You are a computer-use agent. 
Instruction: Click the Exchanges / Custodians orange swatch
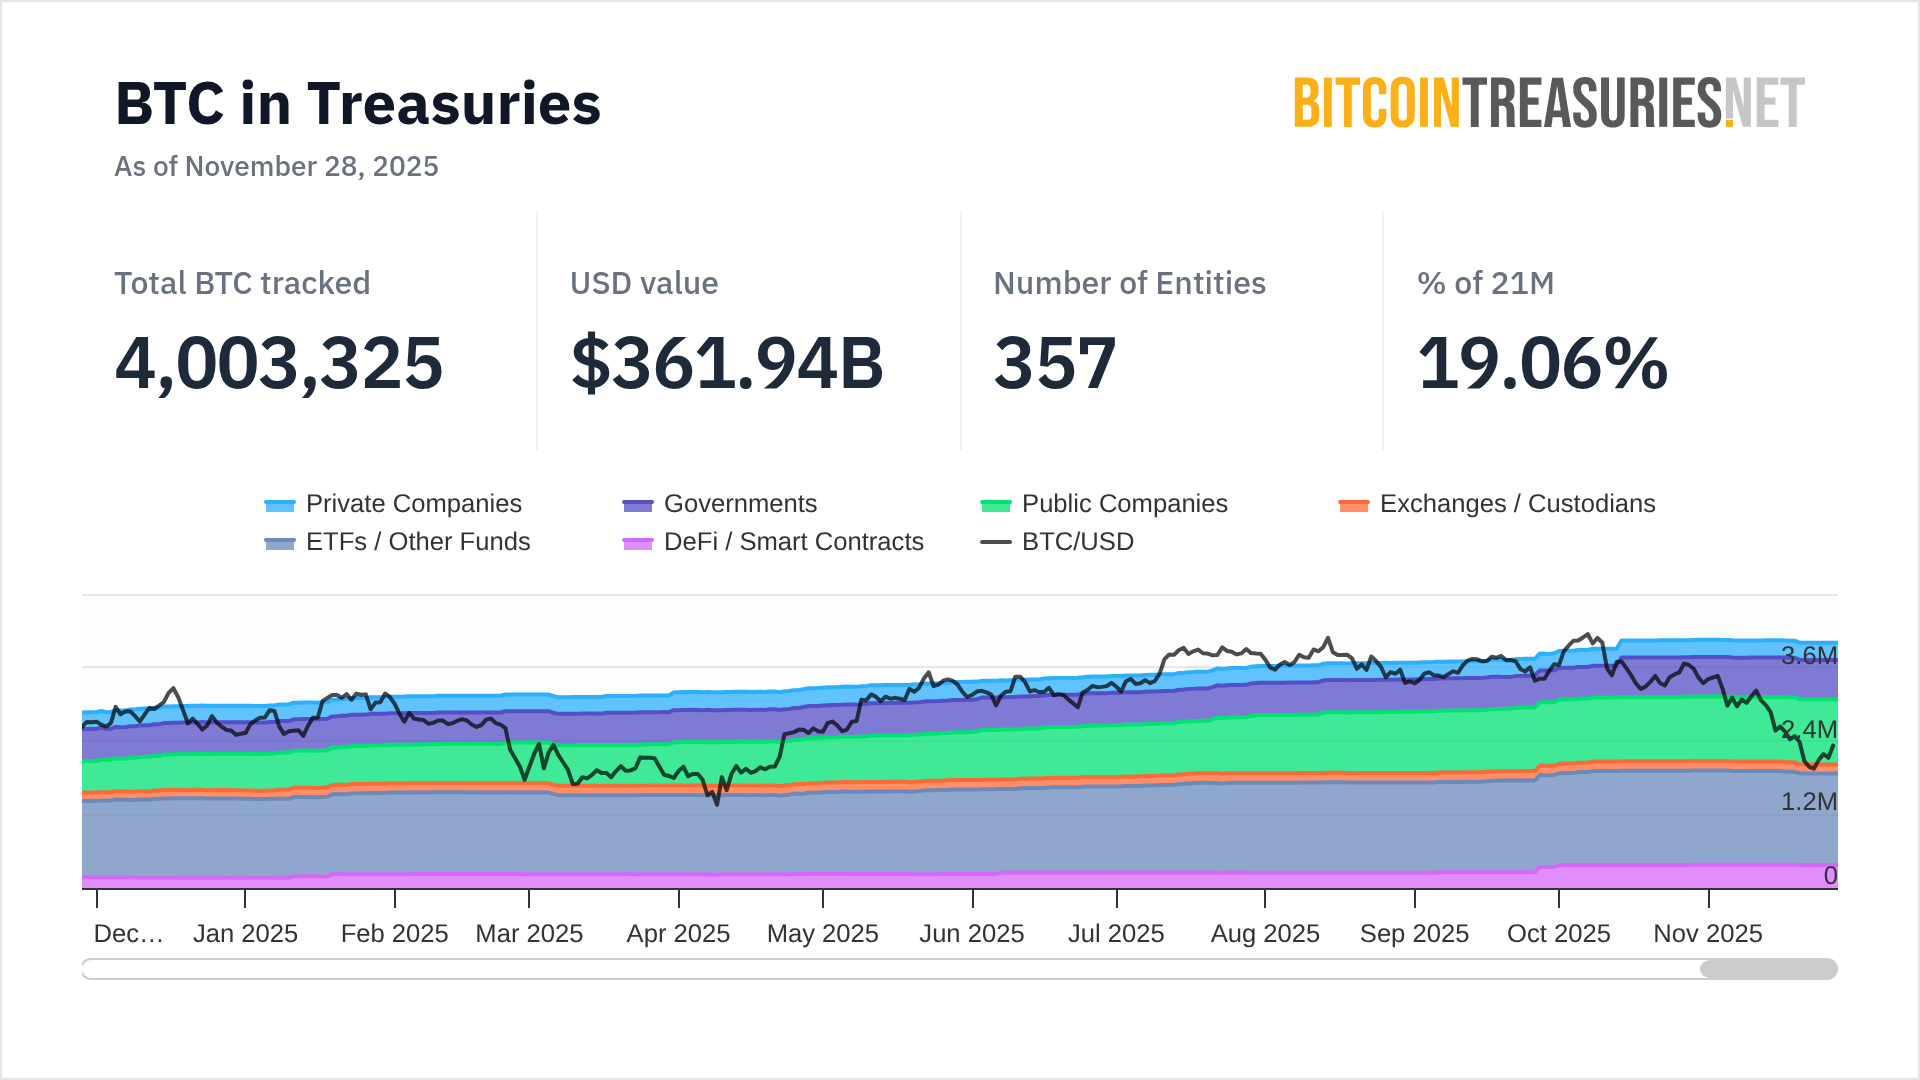1354,505
